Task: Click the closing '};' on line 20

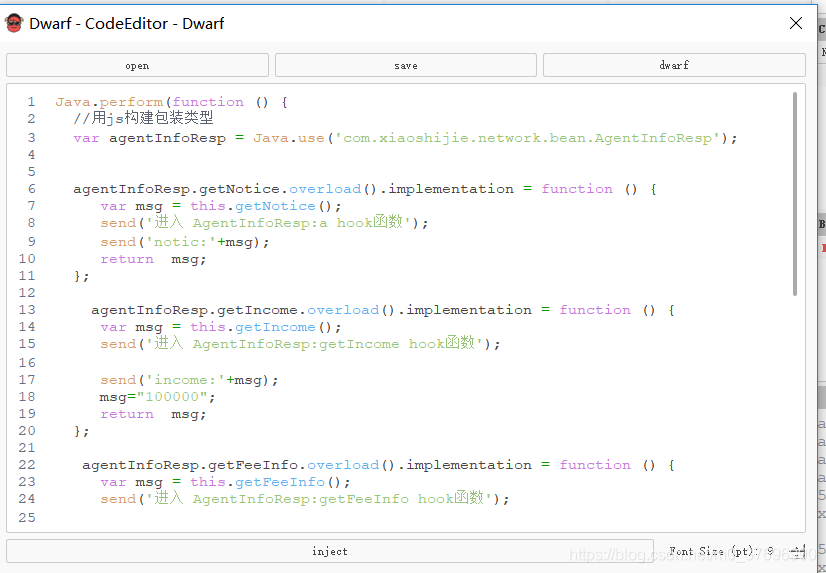Action: pos(82,431)
